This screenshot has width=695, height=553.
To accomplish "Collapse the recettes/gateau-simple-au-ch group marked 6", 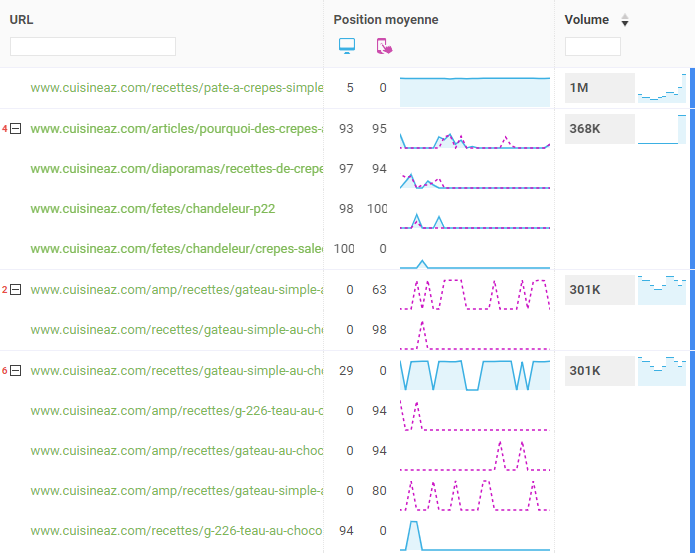I will (16, 370).
